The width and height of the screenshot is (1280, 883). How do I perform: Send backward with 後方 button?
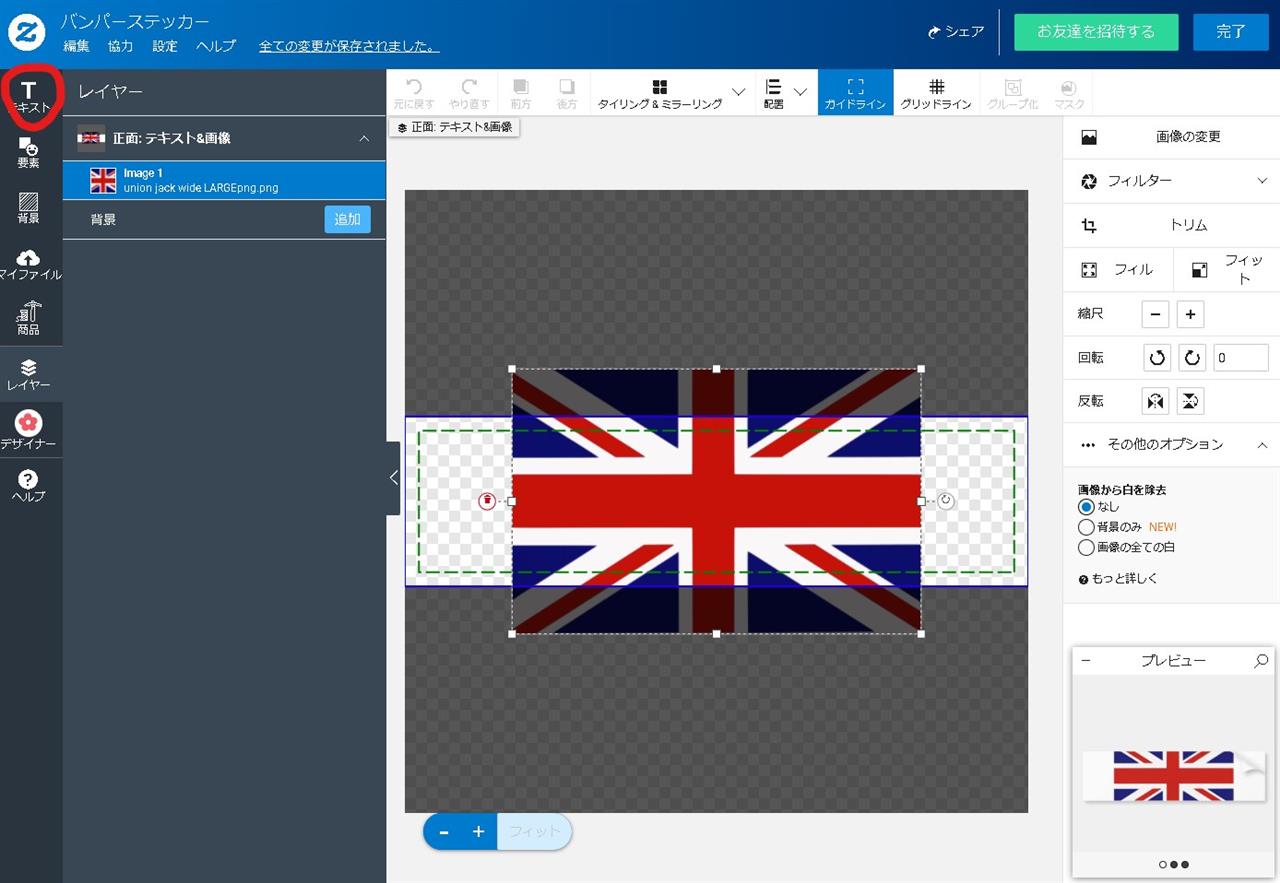point(567,94)
